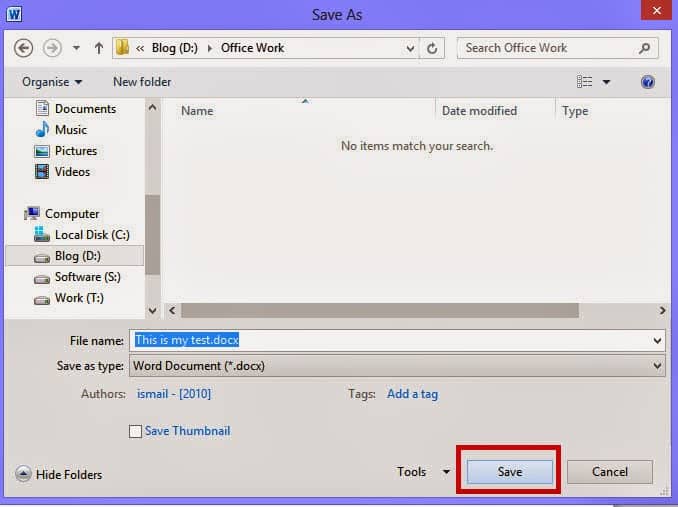The width and height of the screenshot is (678, 507).
Task: Expand the Save as type dropdown
Action: pyautogui.click(x=657, y=366)
